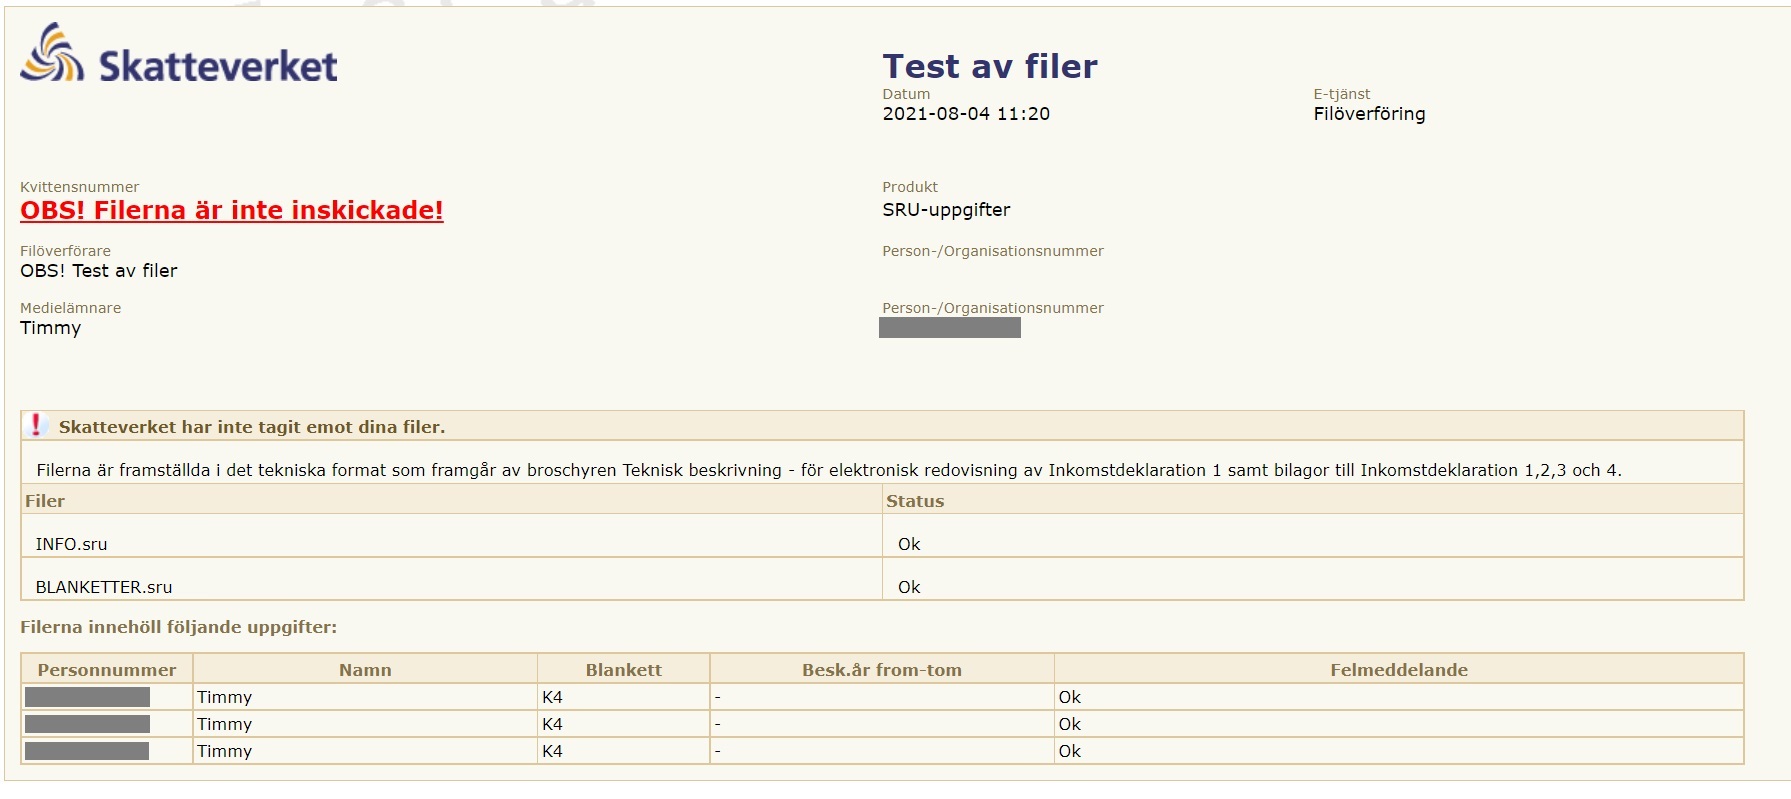1791x799 pixels.
Task: Click the 'Besk.år from-tom' column header
Action: pos(882,670)
